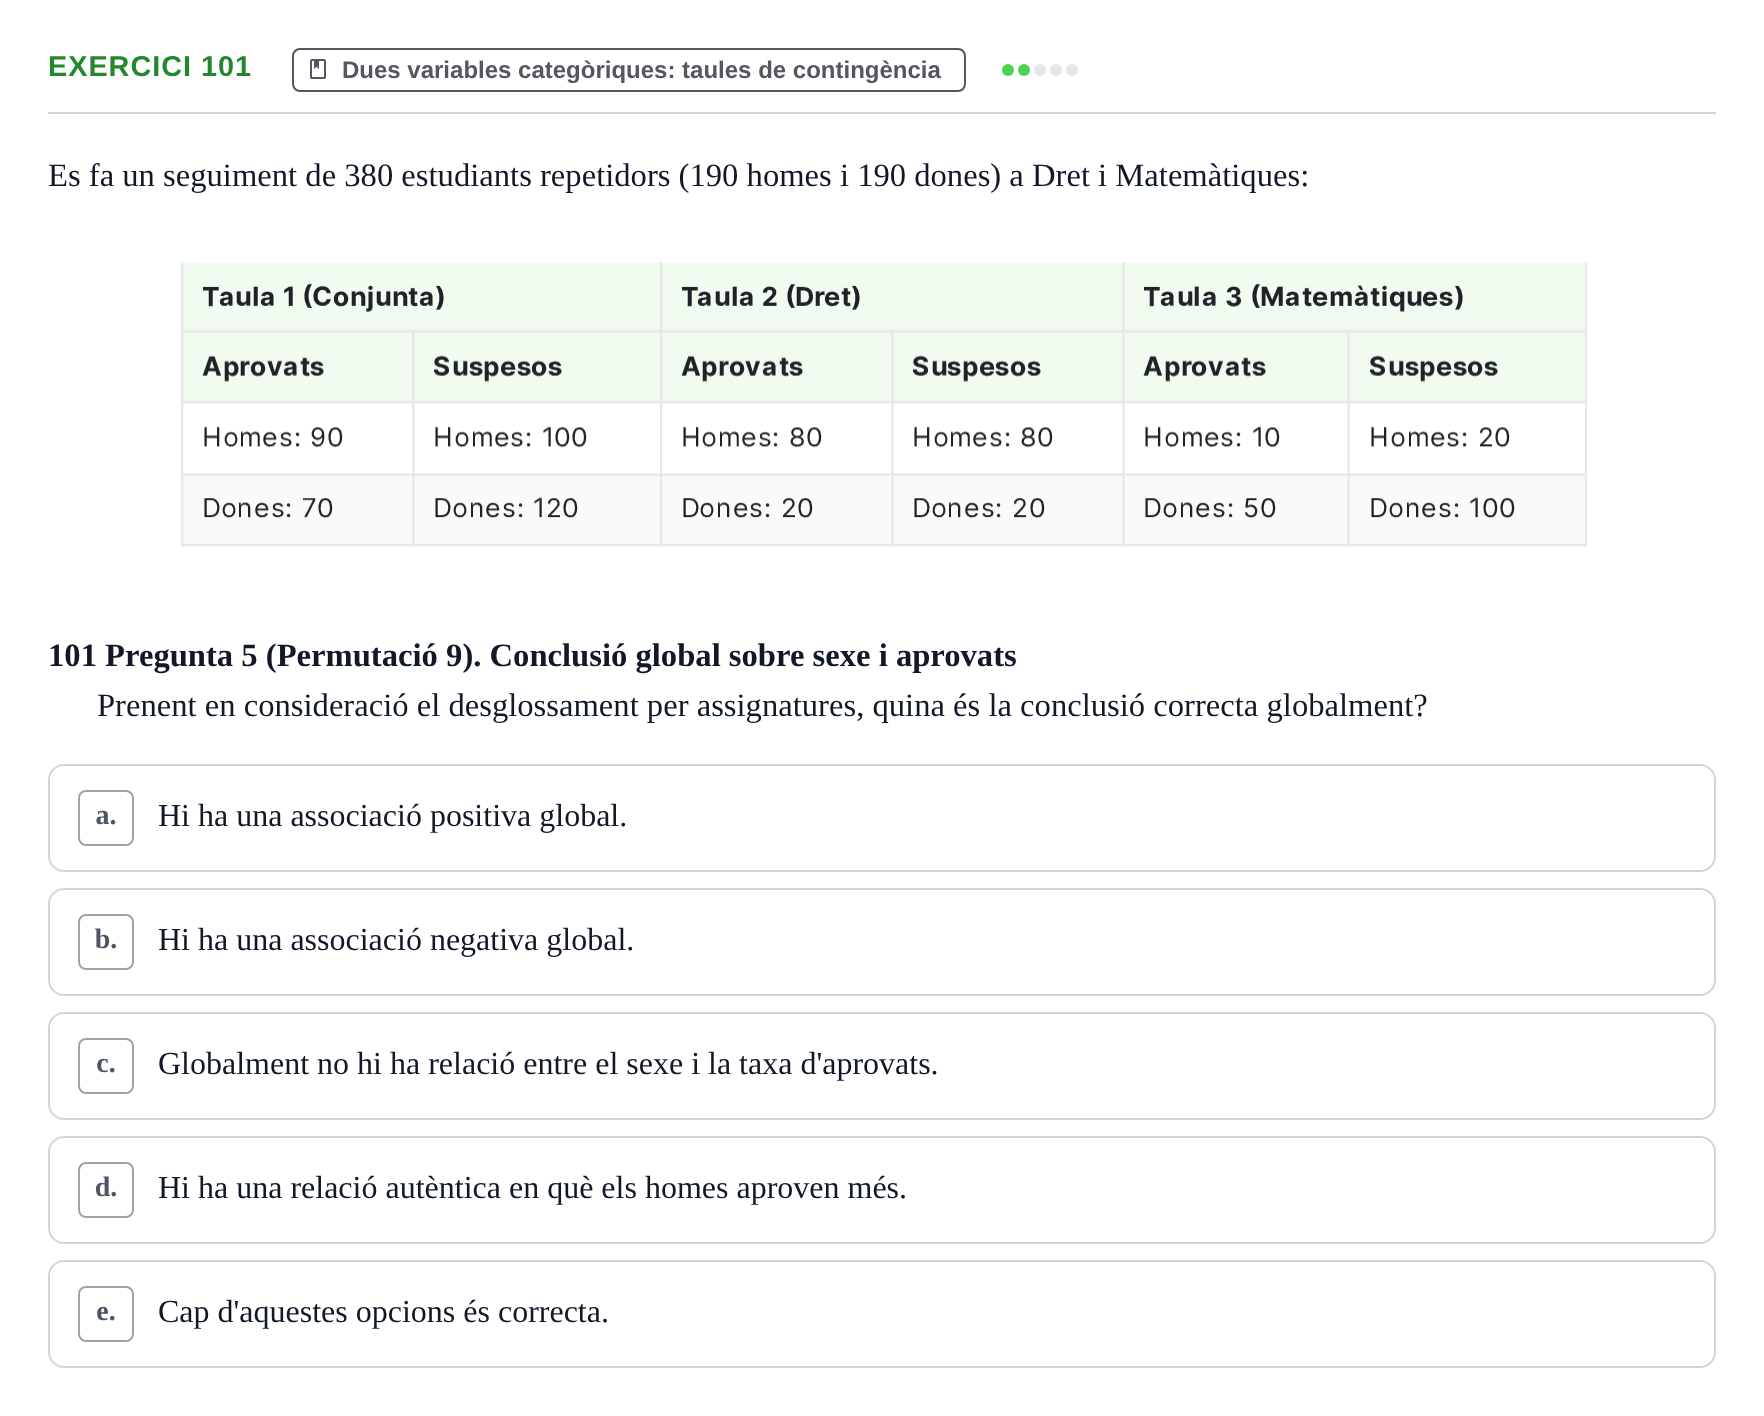This screenshot has width=1764, height=1416.
Task: Select the 'Homes: 20' table cell
Action: [1468, 438]
